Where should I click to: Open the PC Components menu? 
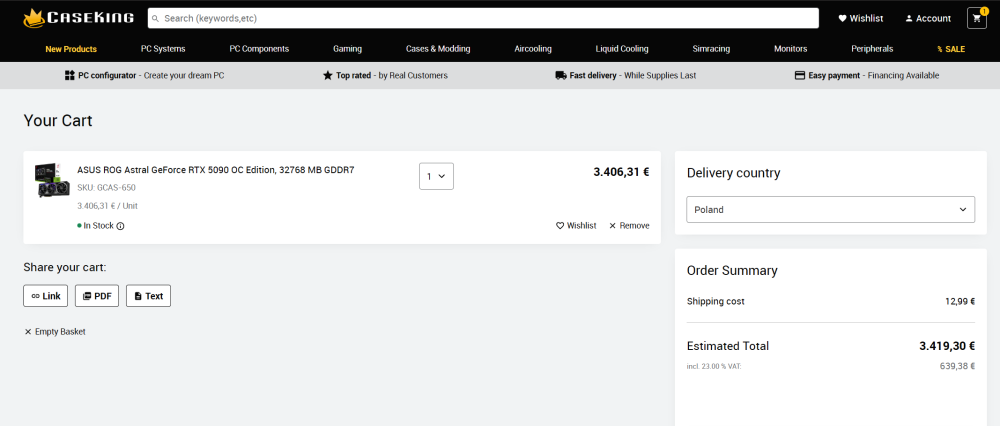click(x=259, y=49)
